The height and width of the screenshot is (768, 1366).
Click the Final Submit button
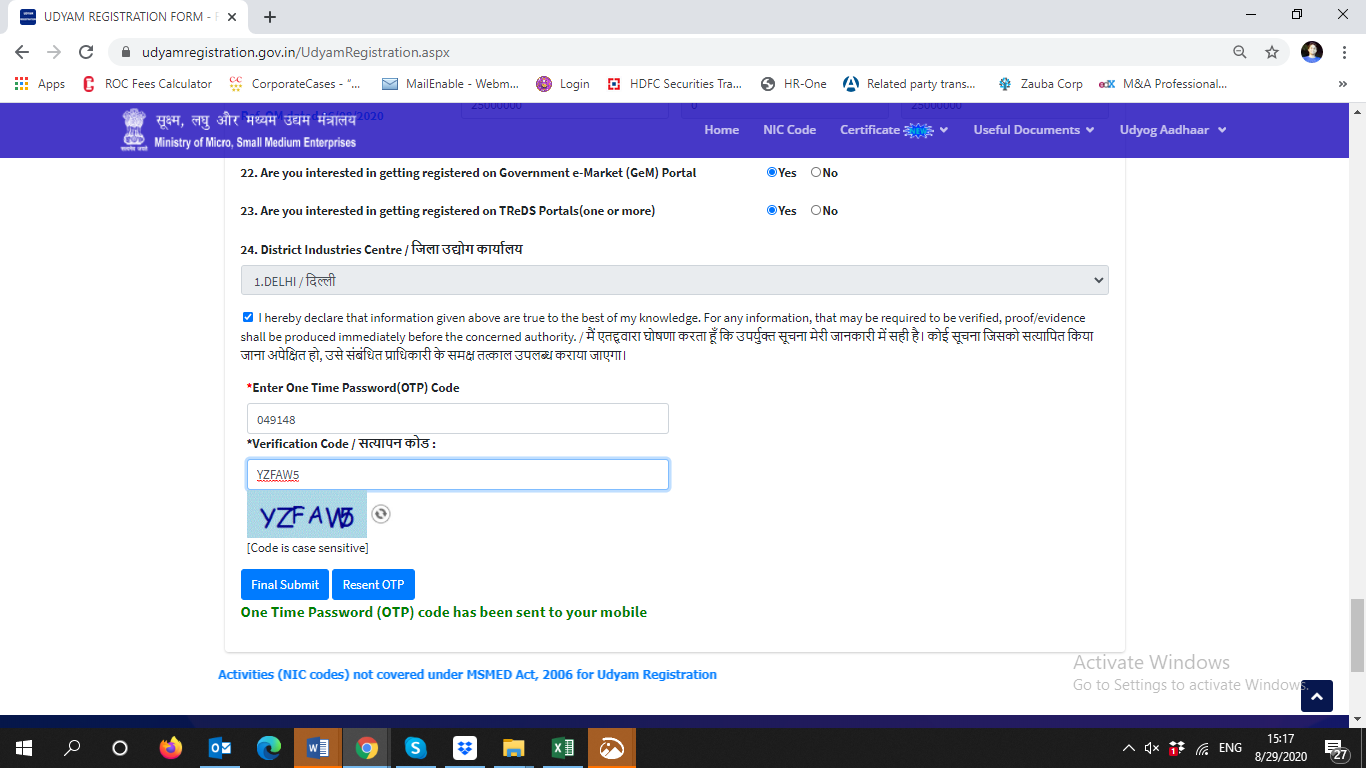pyautogui.click(x=285, y=585)
